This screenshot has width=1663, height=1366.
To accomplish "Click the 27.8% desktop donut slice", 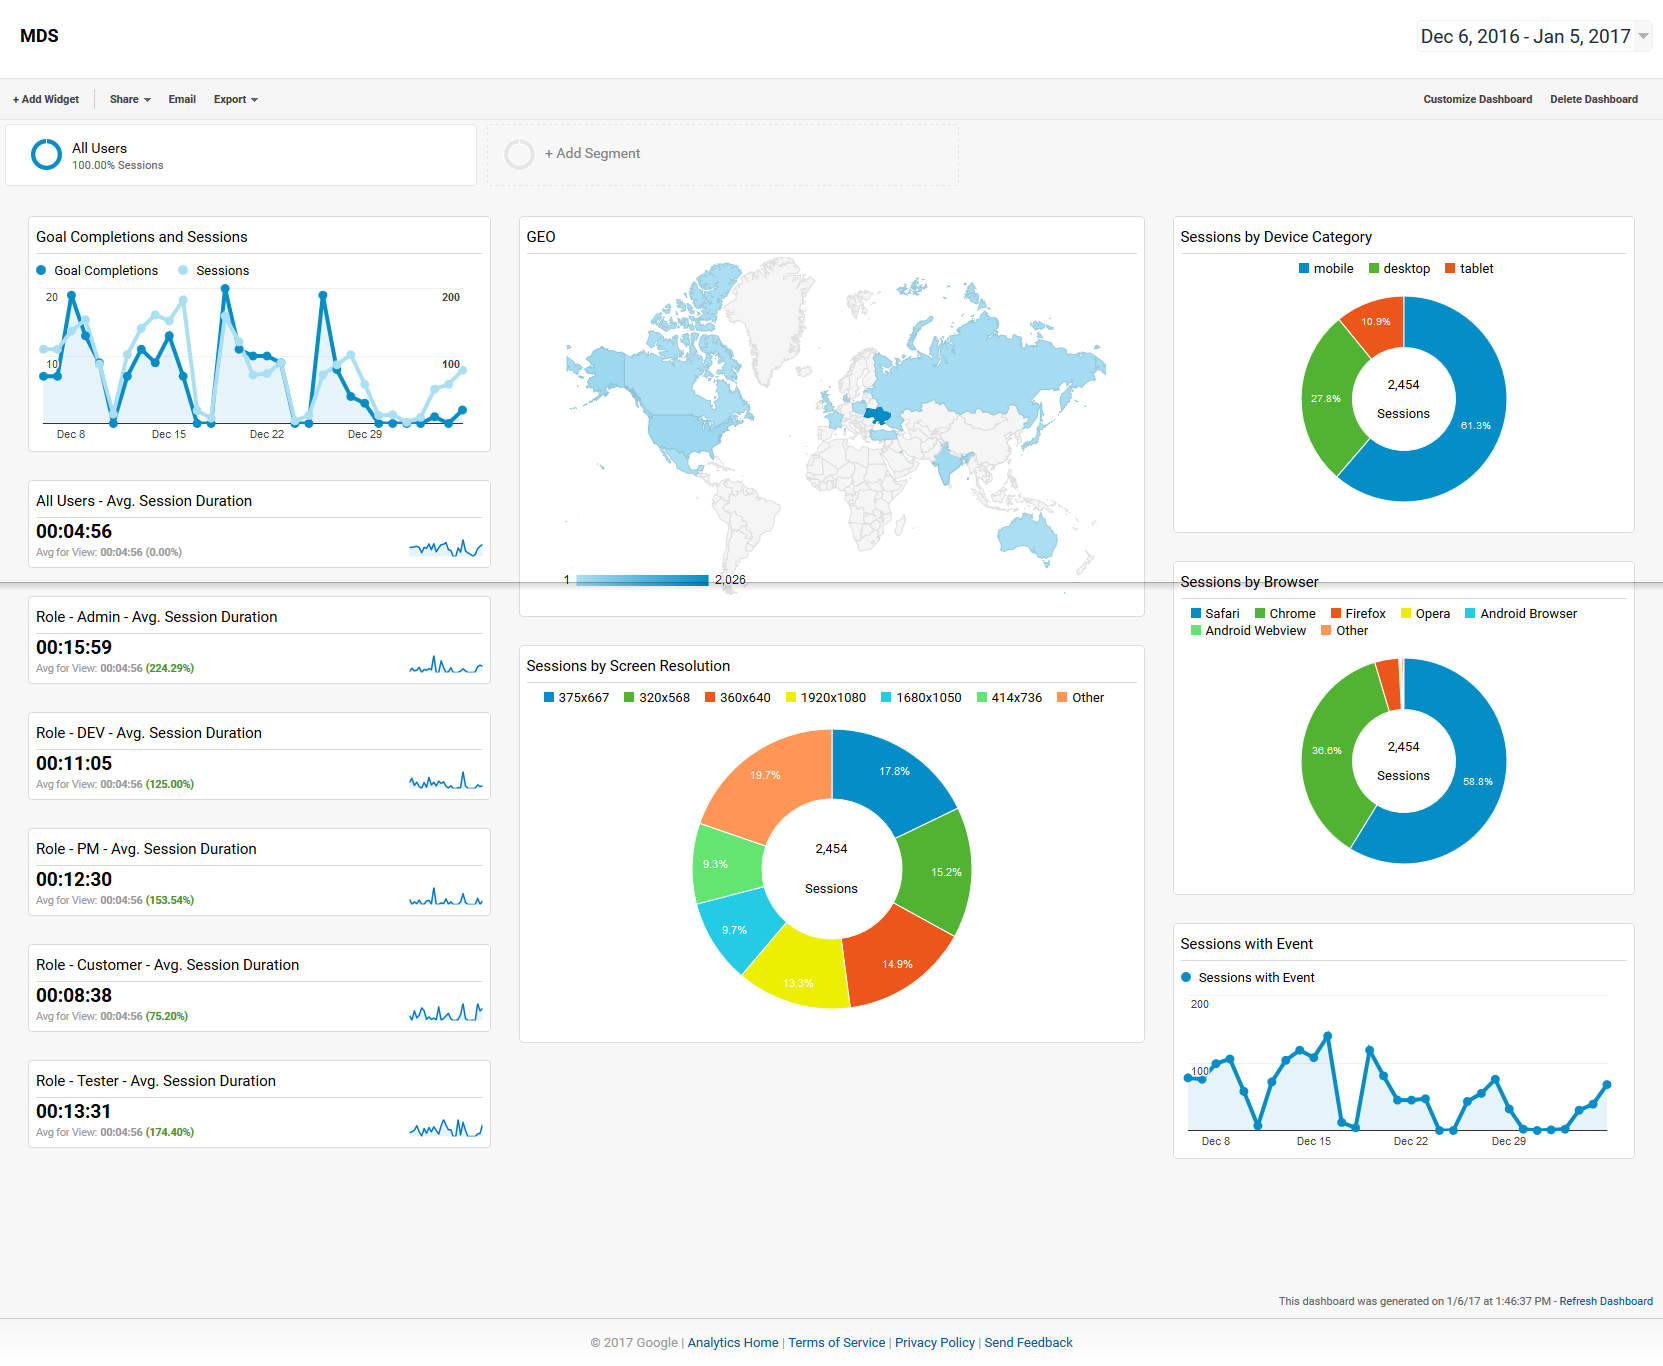I will (1328, 398).
